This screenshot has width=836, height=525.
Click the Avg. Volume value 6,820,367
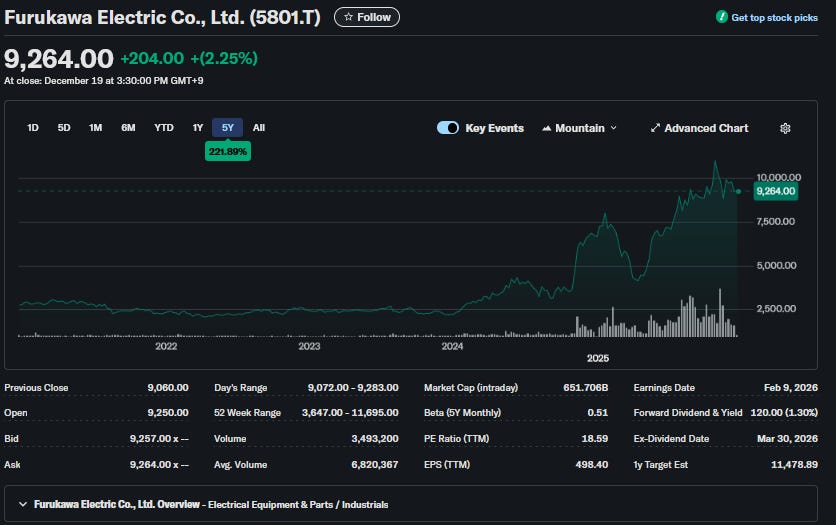pos(375,464)
